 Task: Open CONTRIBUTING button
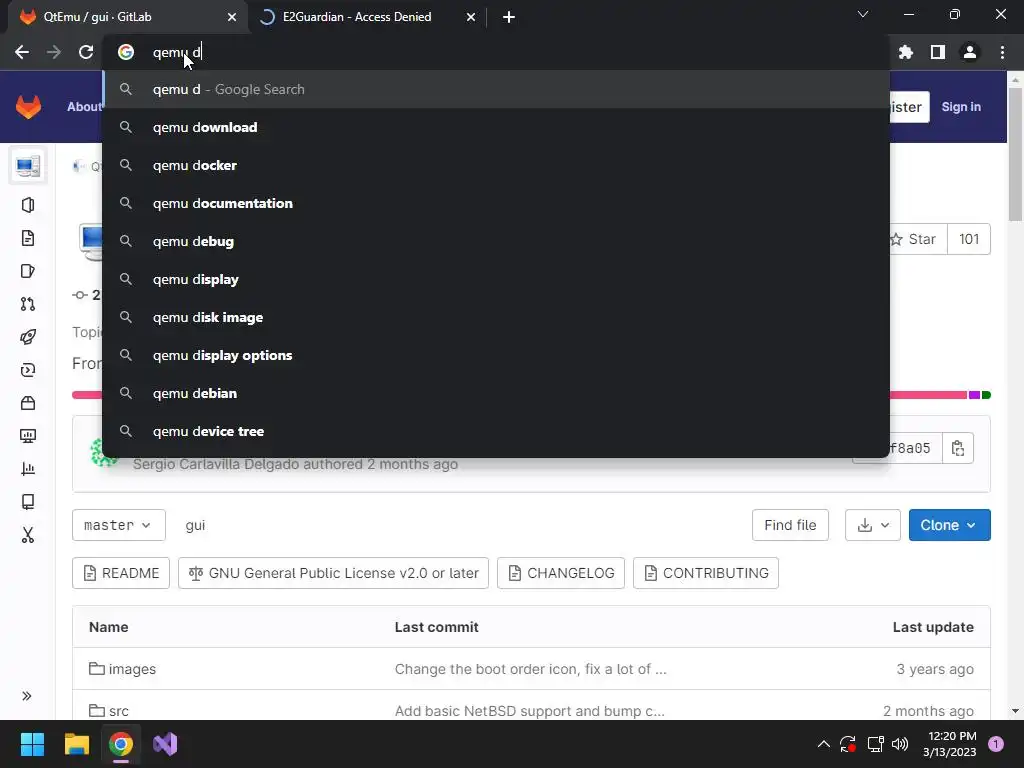coord(706,573)
